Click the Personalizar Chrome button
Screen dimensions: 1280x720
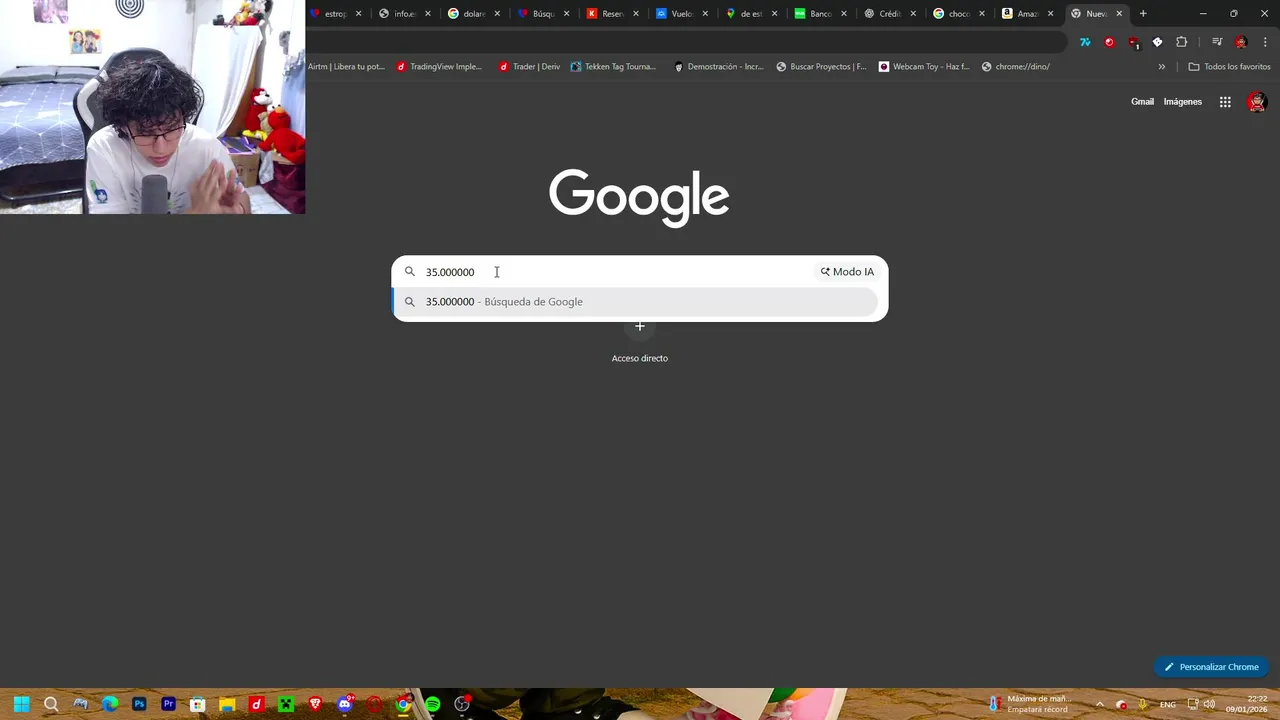[1211, 667]
